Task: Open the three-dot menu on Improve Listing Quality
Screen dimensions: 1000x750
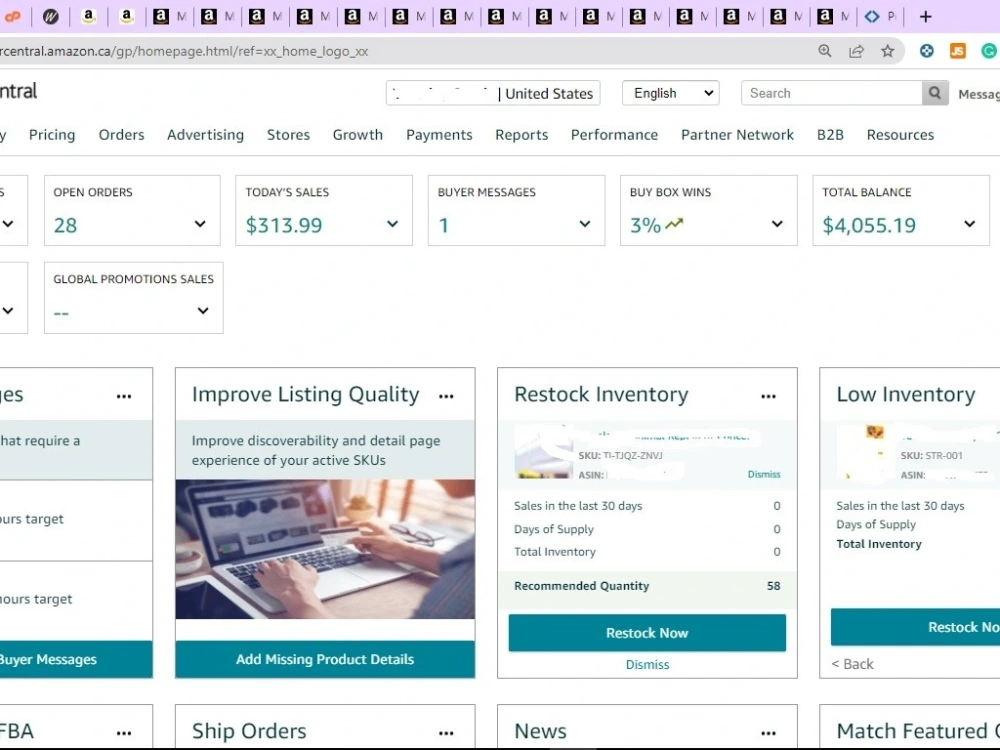Action: point(446,396)
